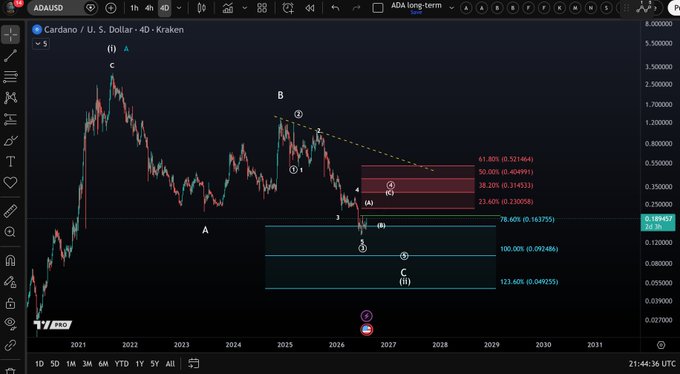
Task: Open the forecasting and measurement tools
Action: [x=10, y=119]
